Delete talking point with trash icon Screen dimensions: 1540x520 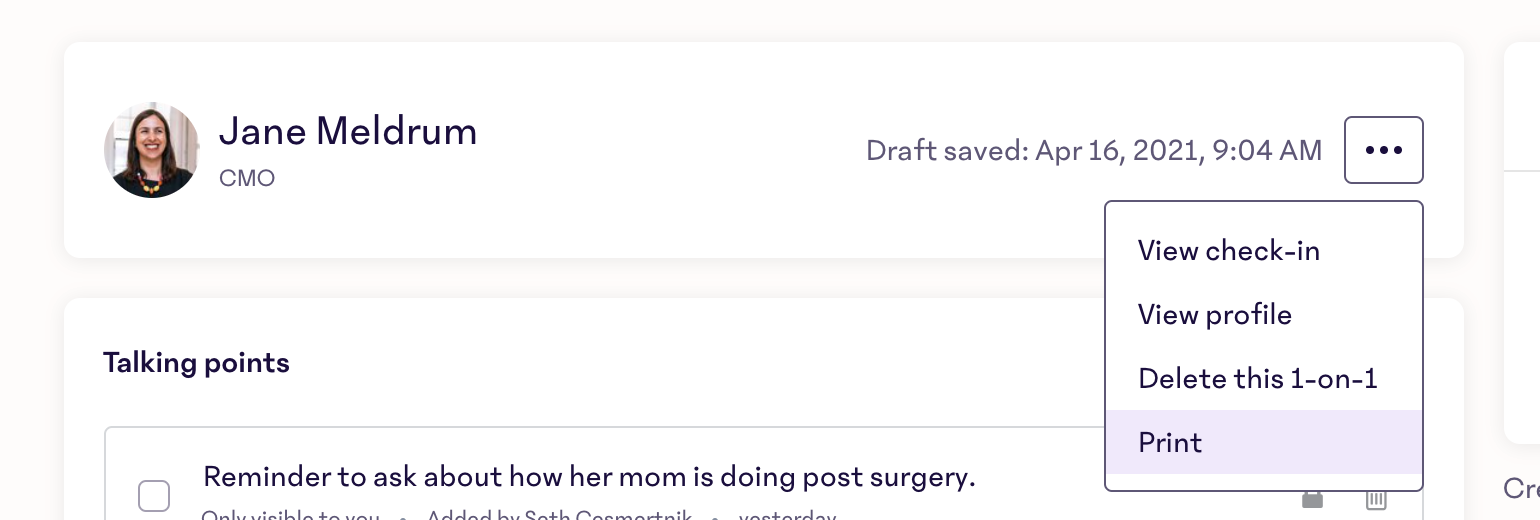click(1376, 498)
